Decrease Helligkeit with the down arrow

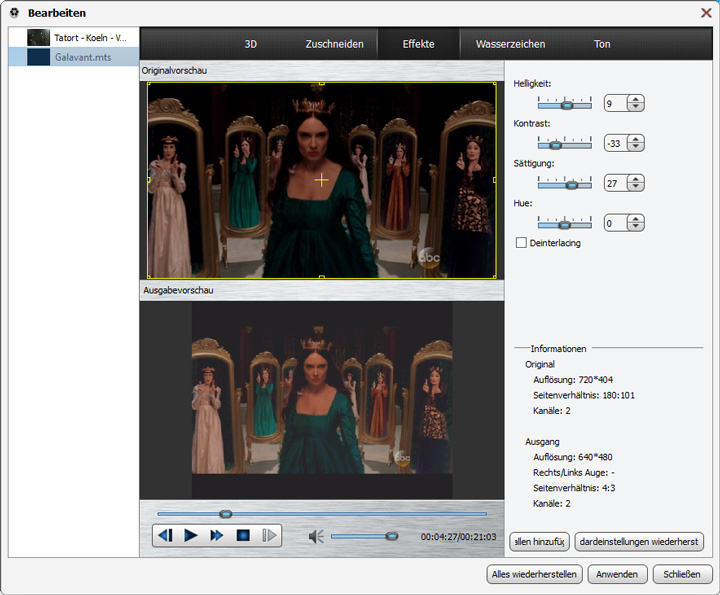636,107
